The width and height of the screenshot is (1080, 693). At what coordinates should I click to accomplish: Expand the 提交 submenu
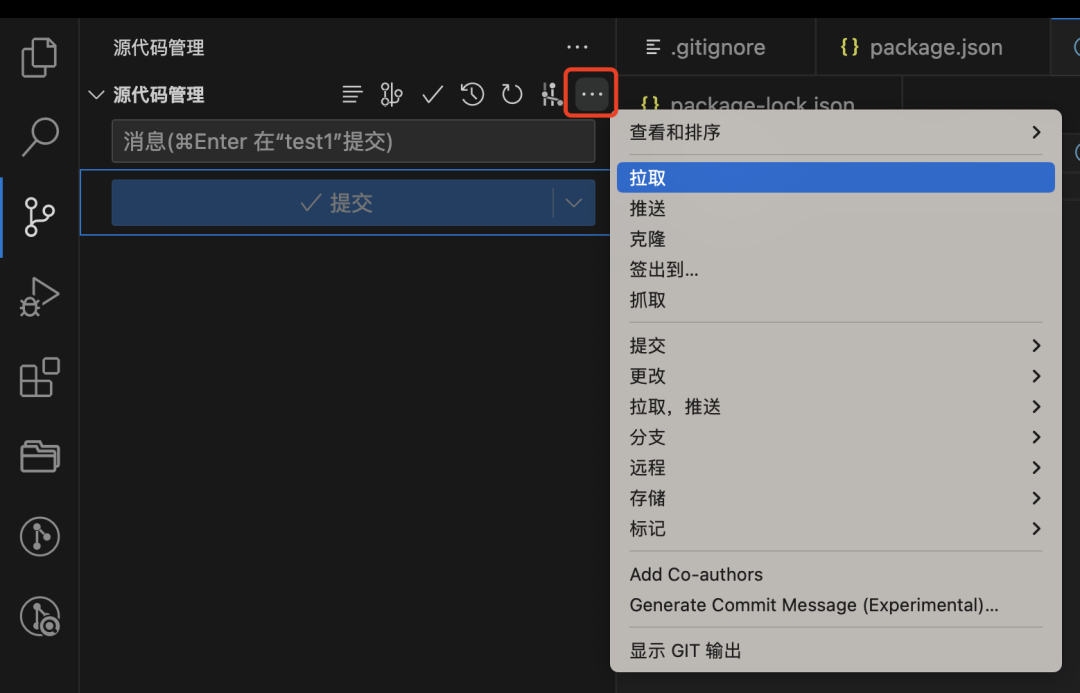click(x=836, y=345)
